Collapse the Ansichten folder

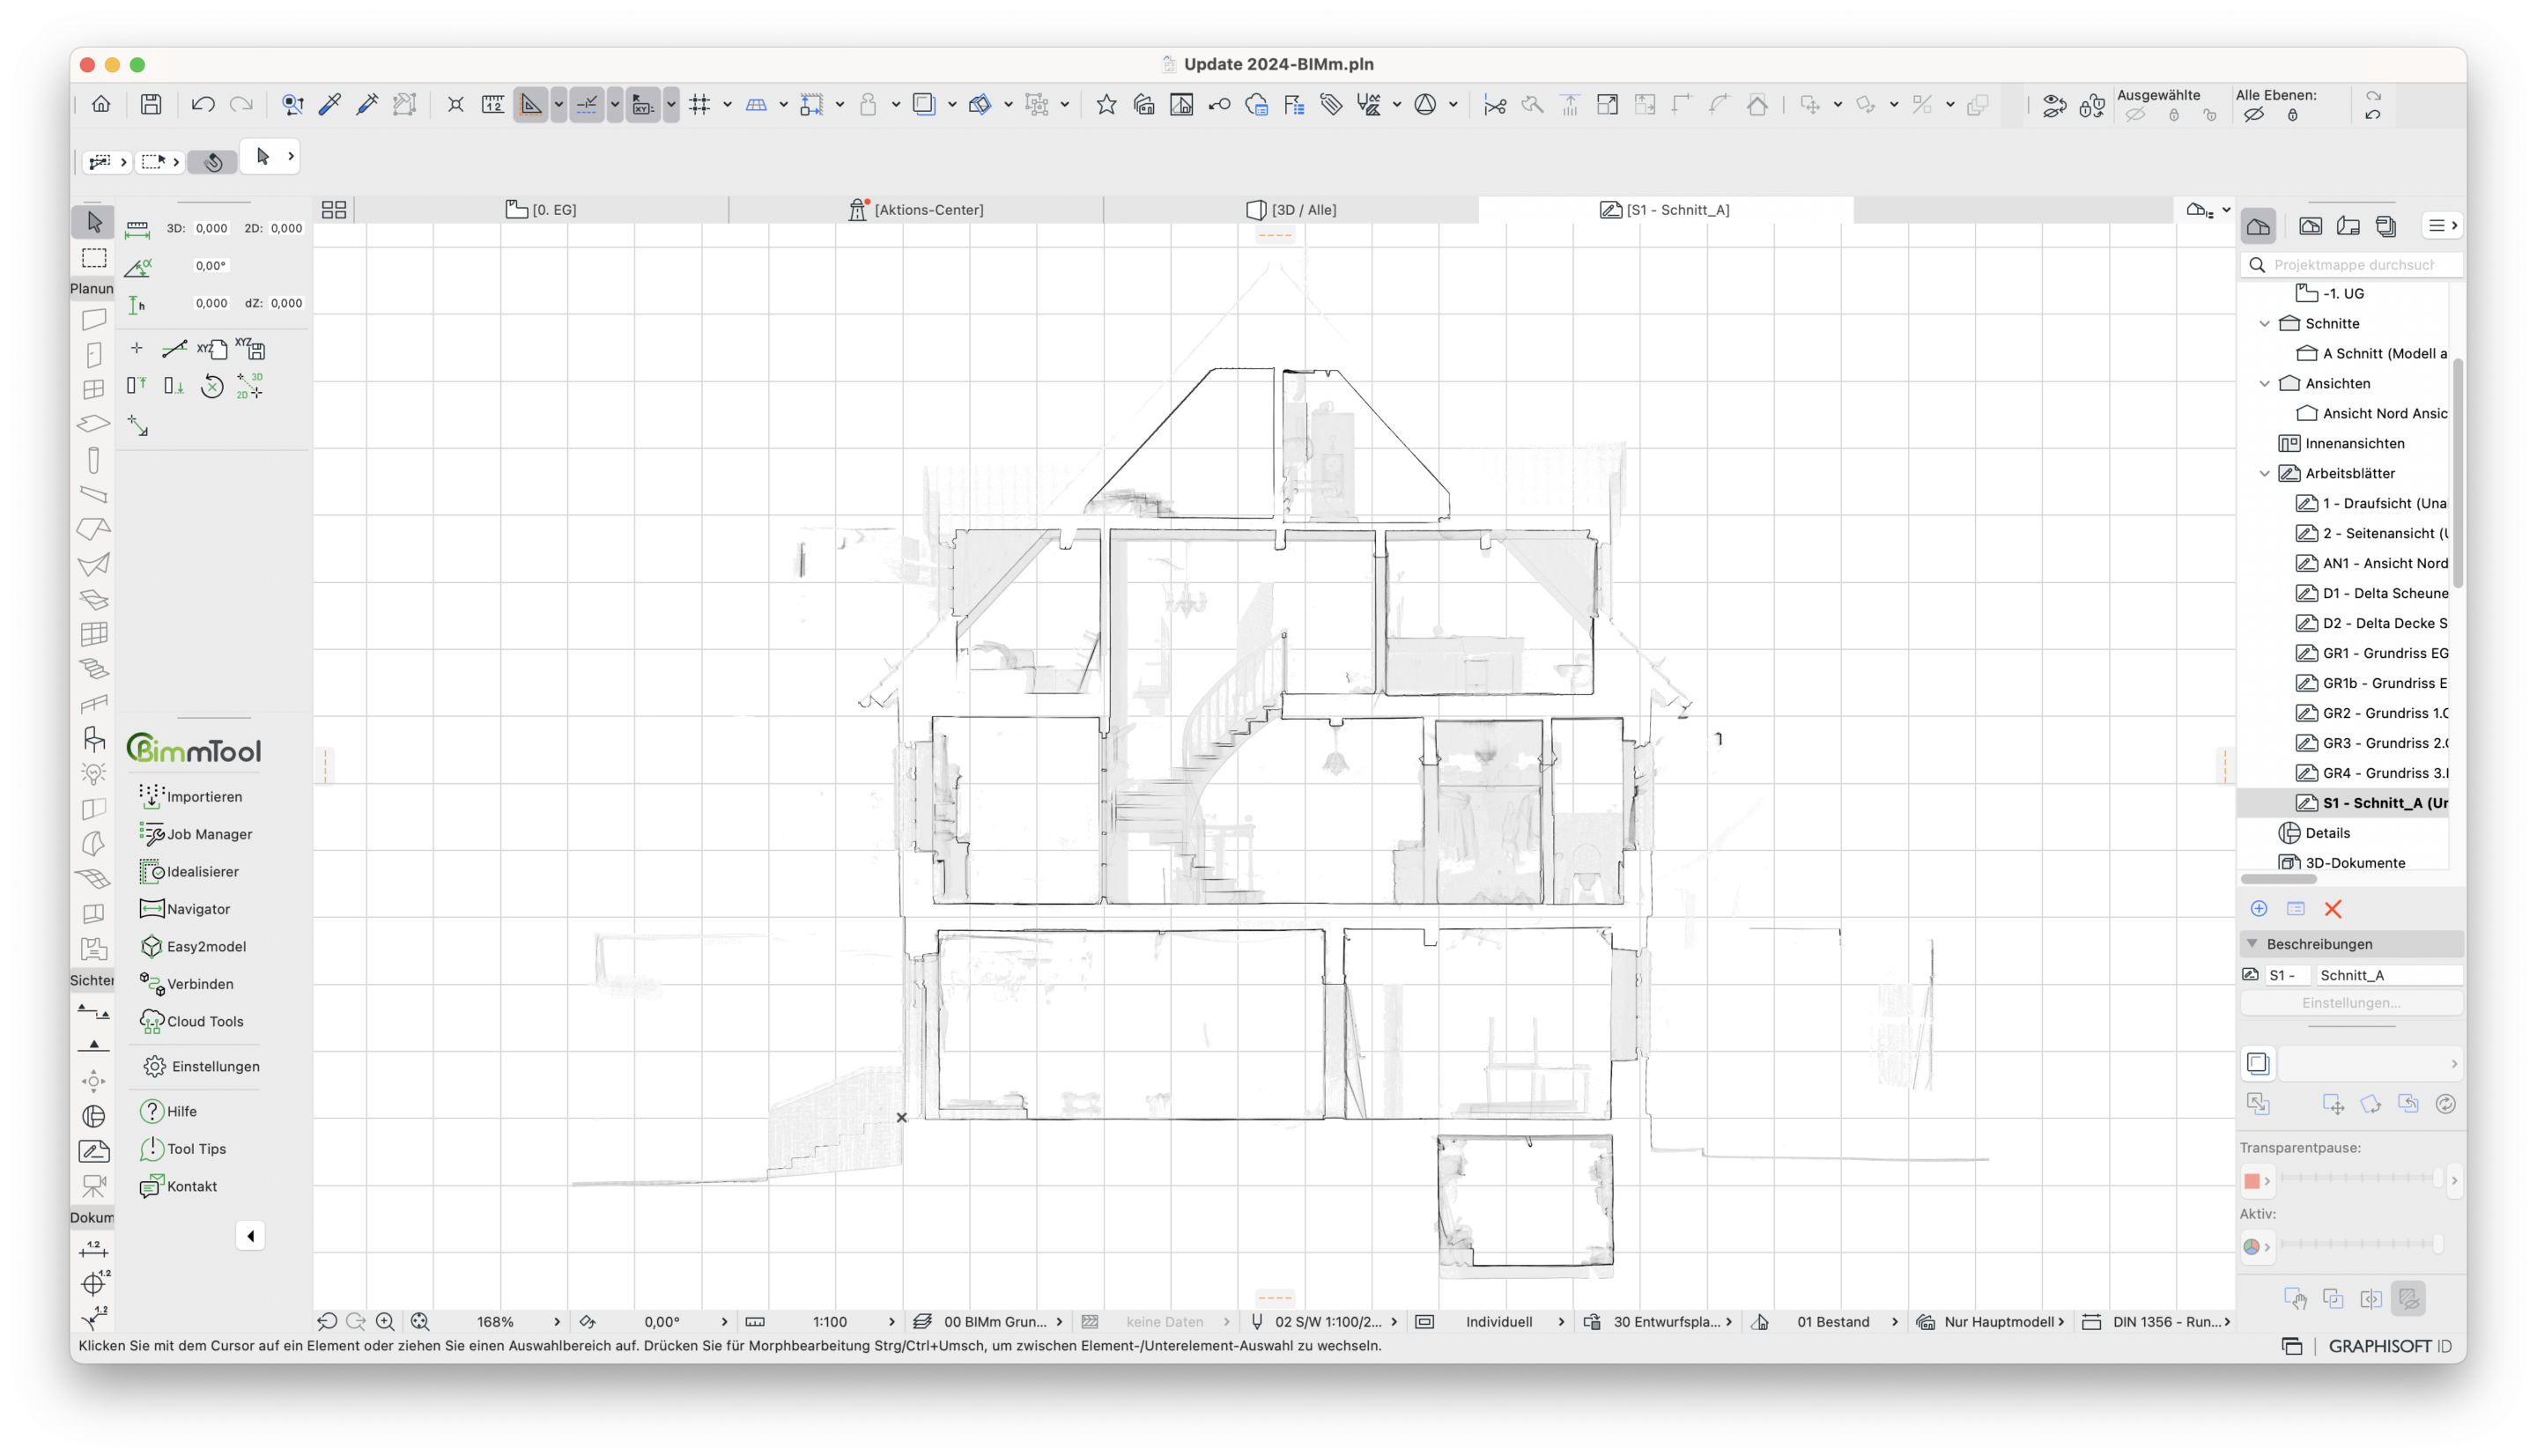pos(2265,383)
